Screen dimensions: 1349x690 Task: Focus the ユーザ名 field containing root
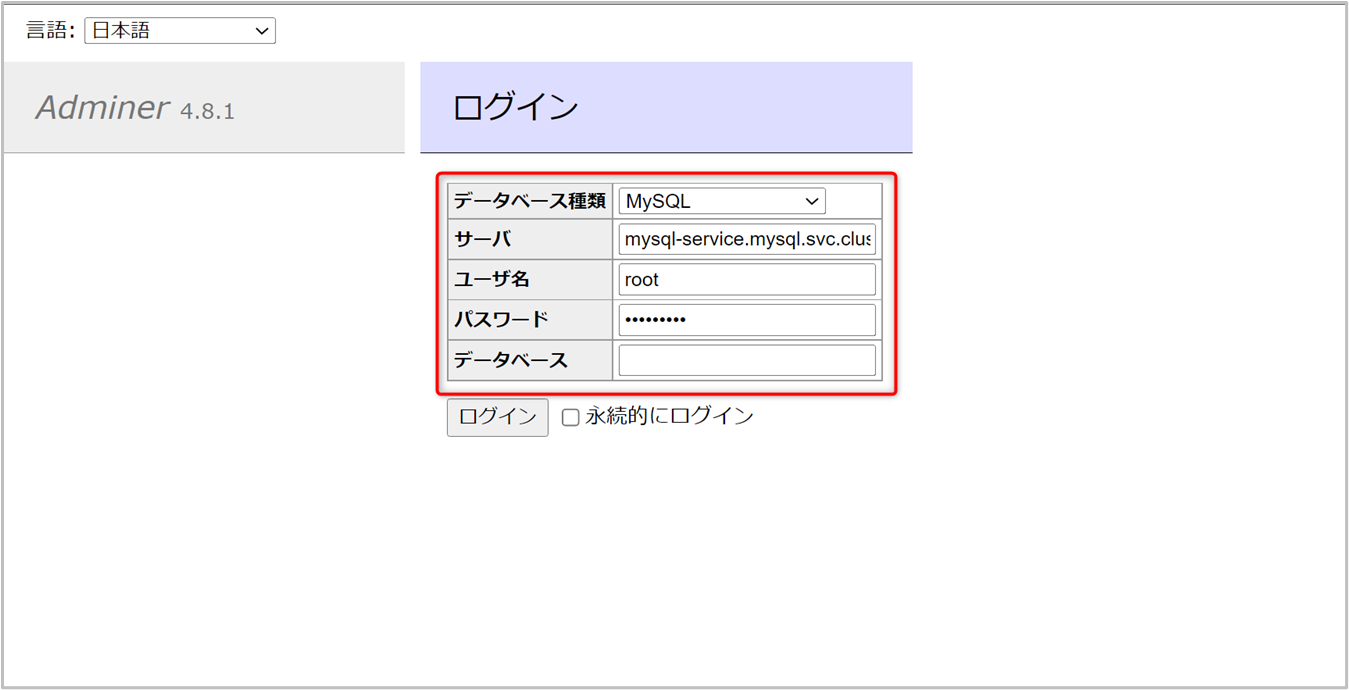[747, 280]
